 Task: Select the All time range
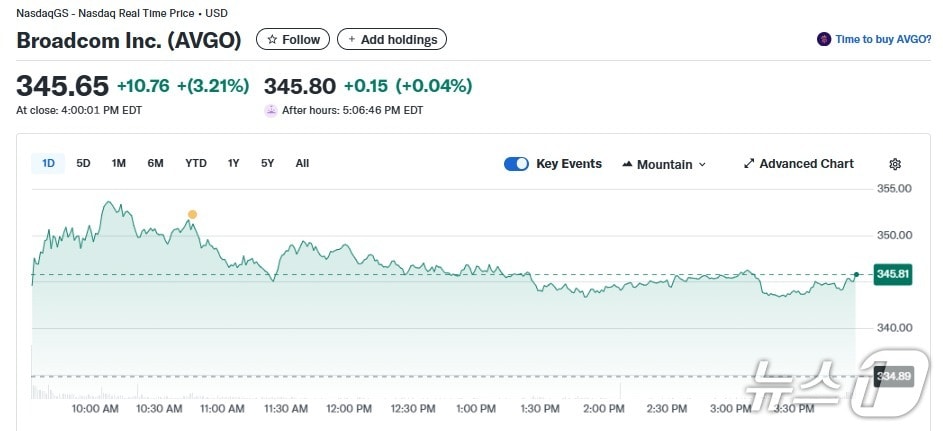tap(302, 163)
